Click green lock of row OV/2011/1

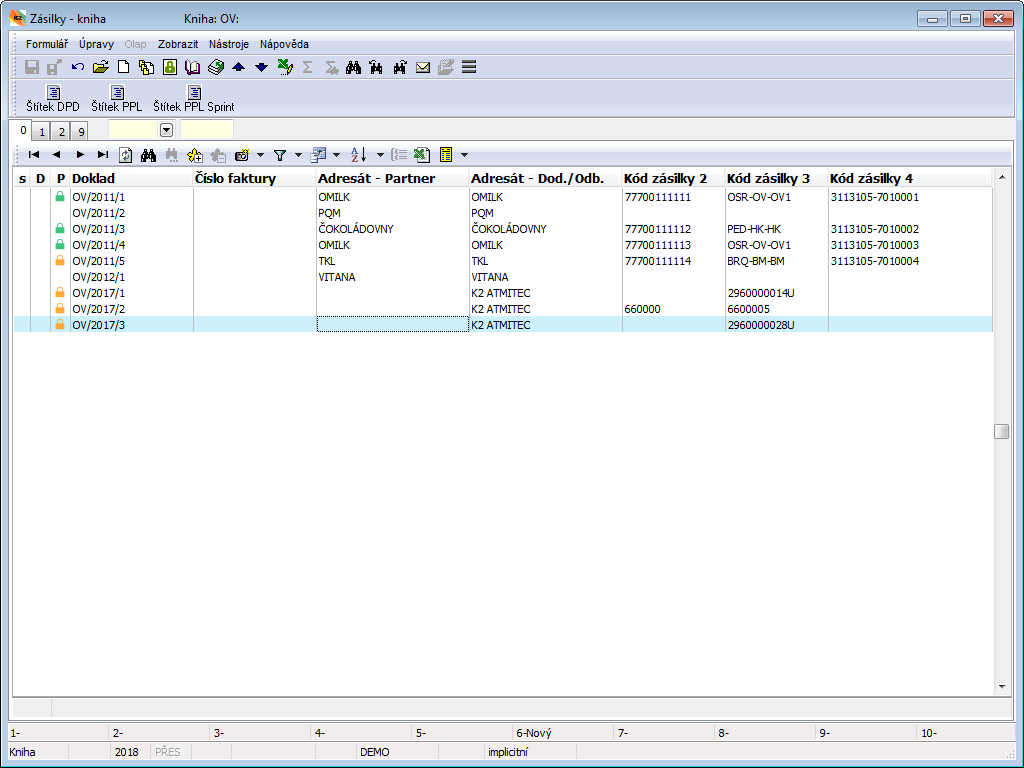(60, 197)
